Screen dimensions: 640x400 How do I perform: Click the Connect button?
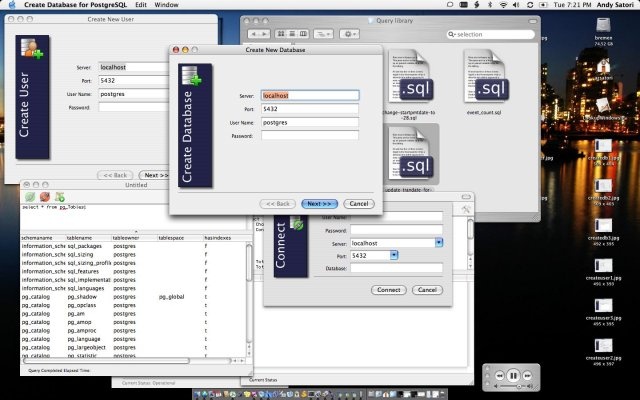pos(387,290)
